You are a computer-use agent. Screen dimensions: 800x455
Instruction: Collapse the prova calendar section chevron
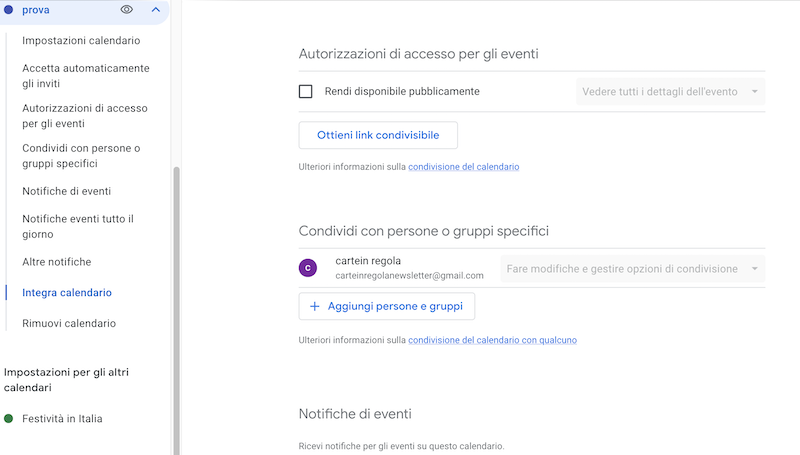click(x=156, y=10)
